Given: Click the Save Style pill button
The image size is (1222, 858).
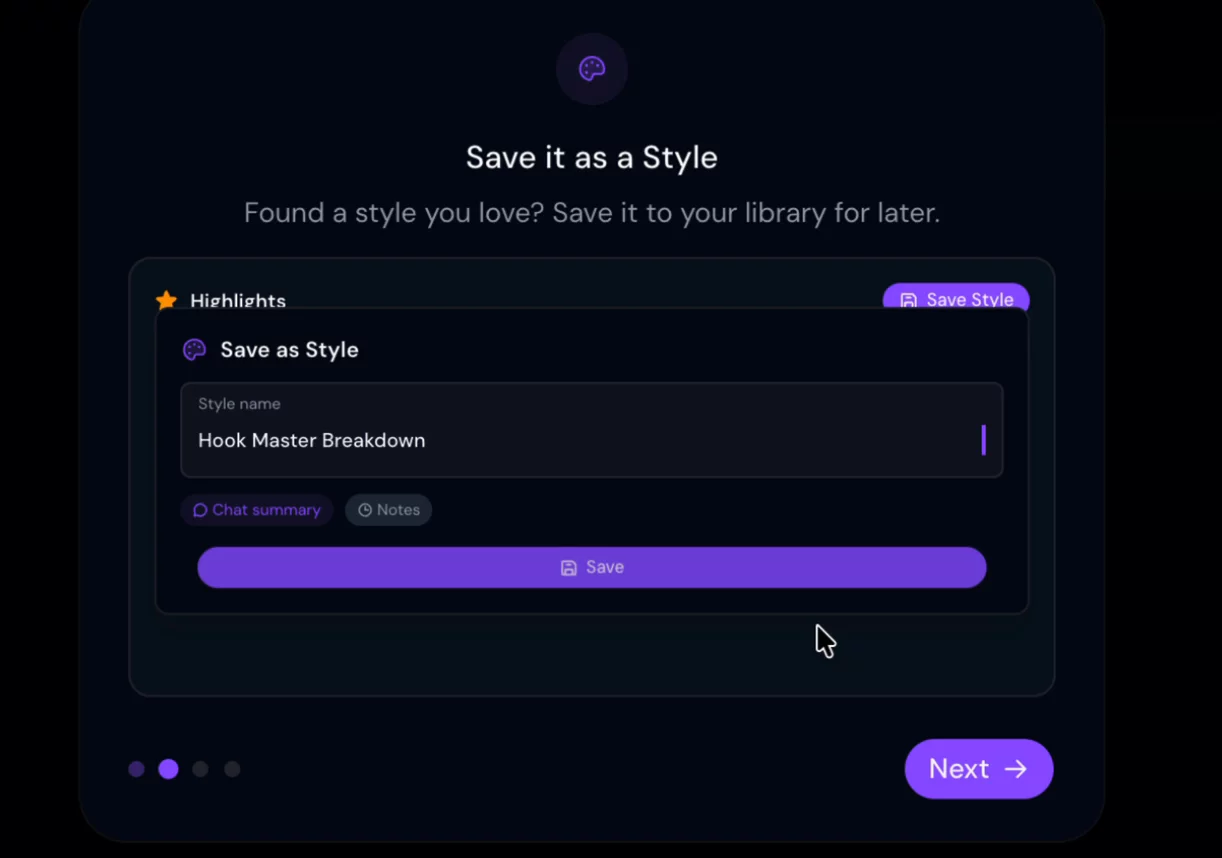Looking at the screenshot, I should pos(955,299).
